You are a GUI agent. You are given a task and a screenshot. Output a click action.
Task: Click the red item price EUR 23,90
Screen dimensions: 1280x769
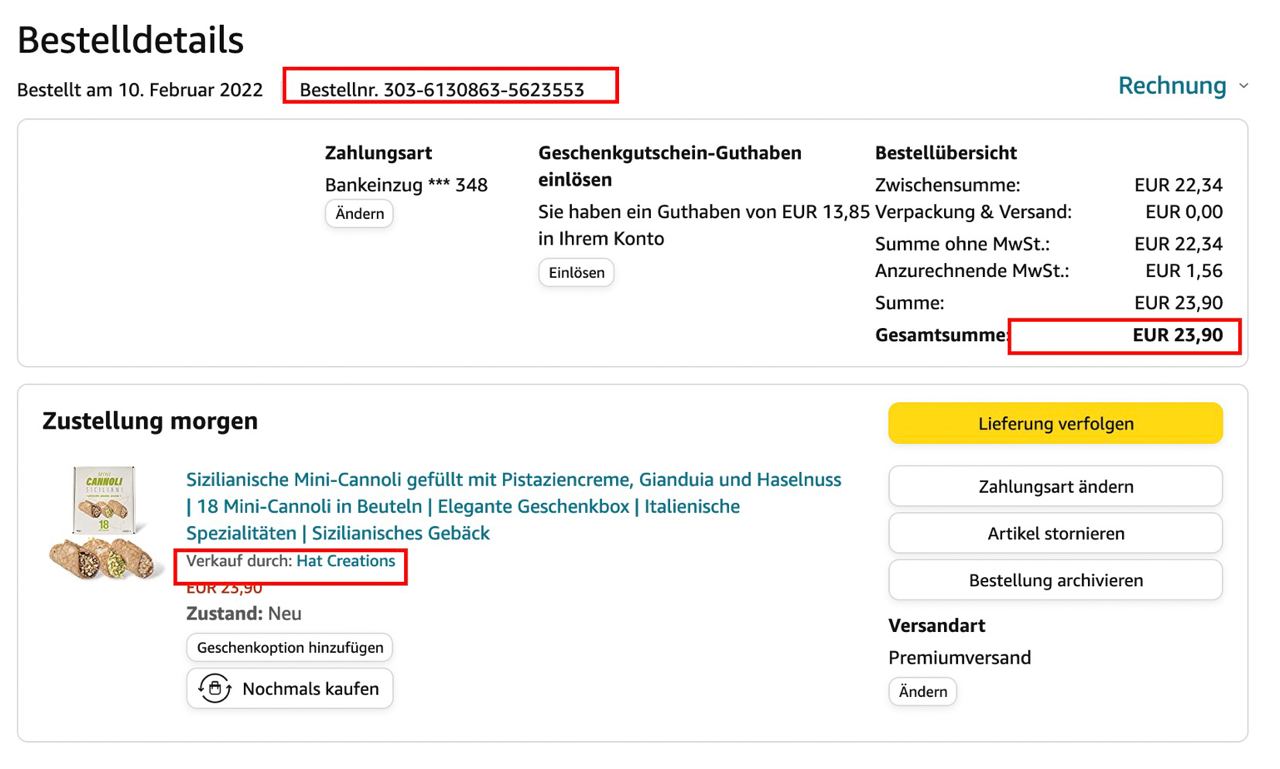224,589
